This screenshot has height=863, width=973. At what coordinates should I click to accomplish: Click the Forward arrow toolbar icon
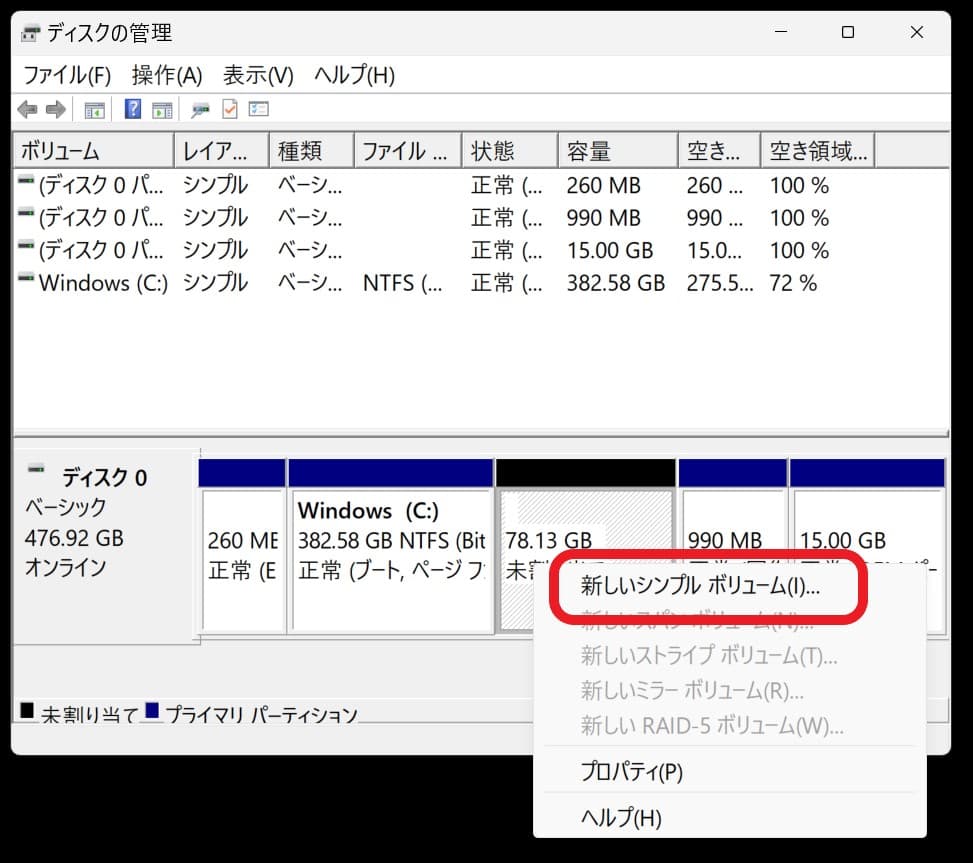click(56, 110)
